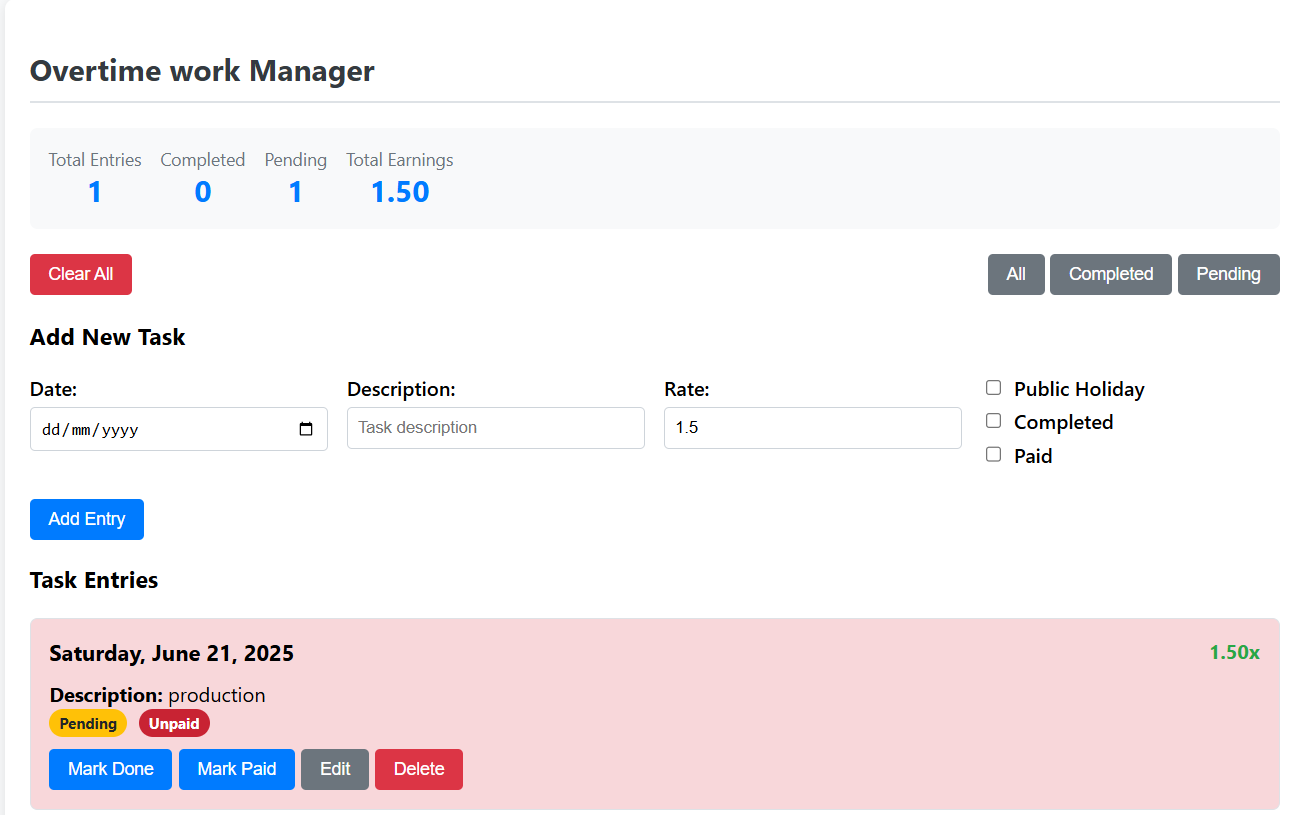1291x815 pixels.
Task: Mark the production task as Done
Action: coord(110,769)
